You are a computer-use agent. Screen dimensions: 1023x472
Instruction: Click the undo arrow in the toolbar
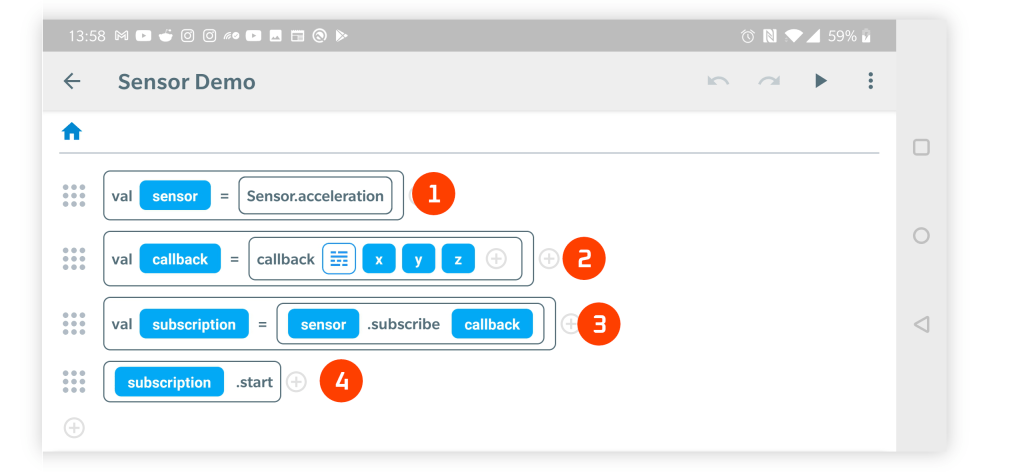718,81
